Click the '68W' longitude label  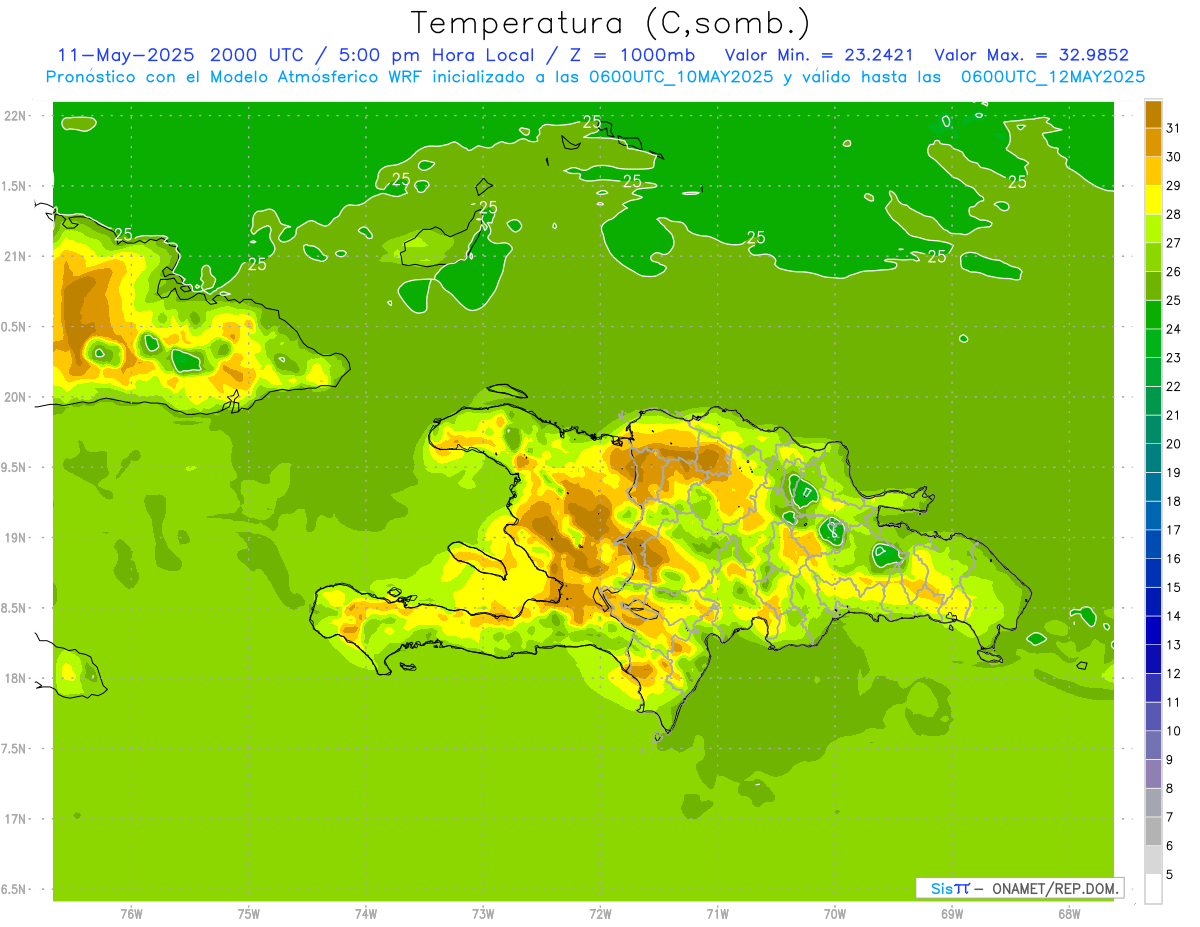(1069, 913)
